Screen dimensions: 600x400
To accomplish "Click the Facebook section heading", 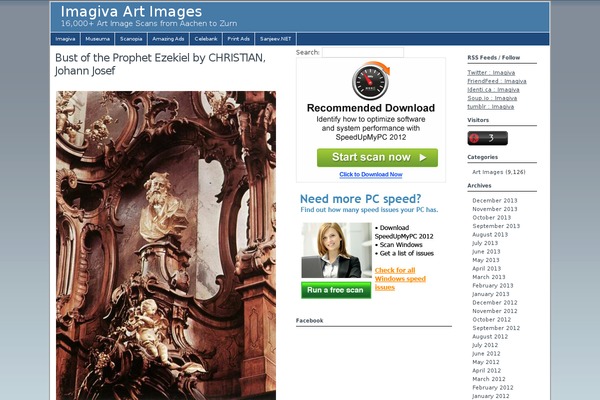I will pyautogui.click(x=310, y=320).
